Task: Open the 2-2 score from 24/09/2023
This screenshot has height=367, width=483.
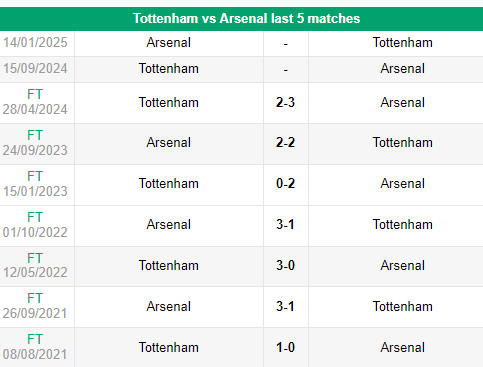Action: [x=285, y=143]
